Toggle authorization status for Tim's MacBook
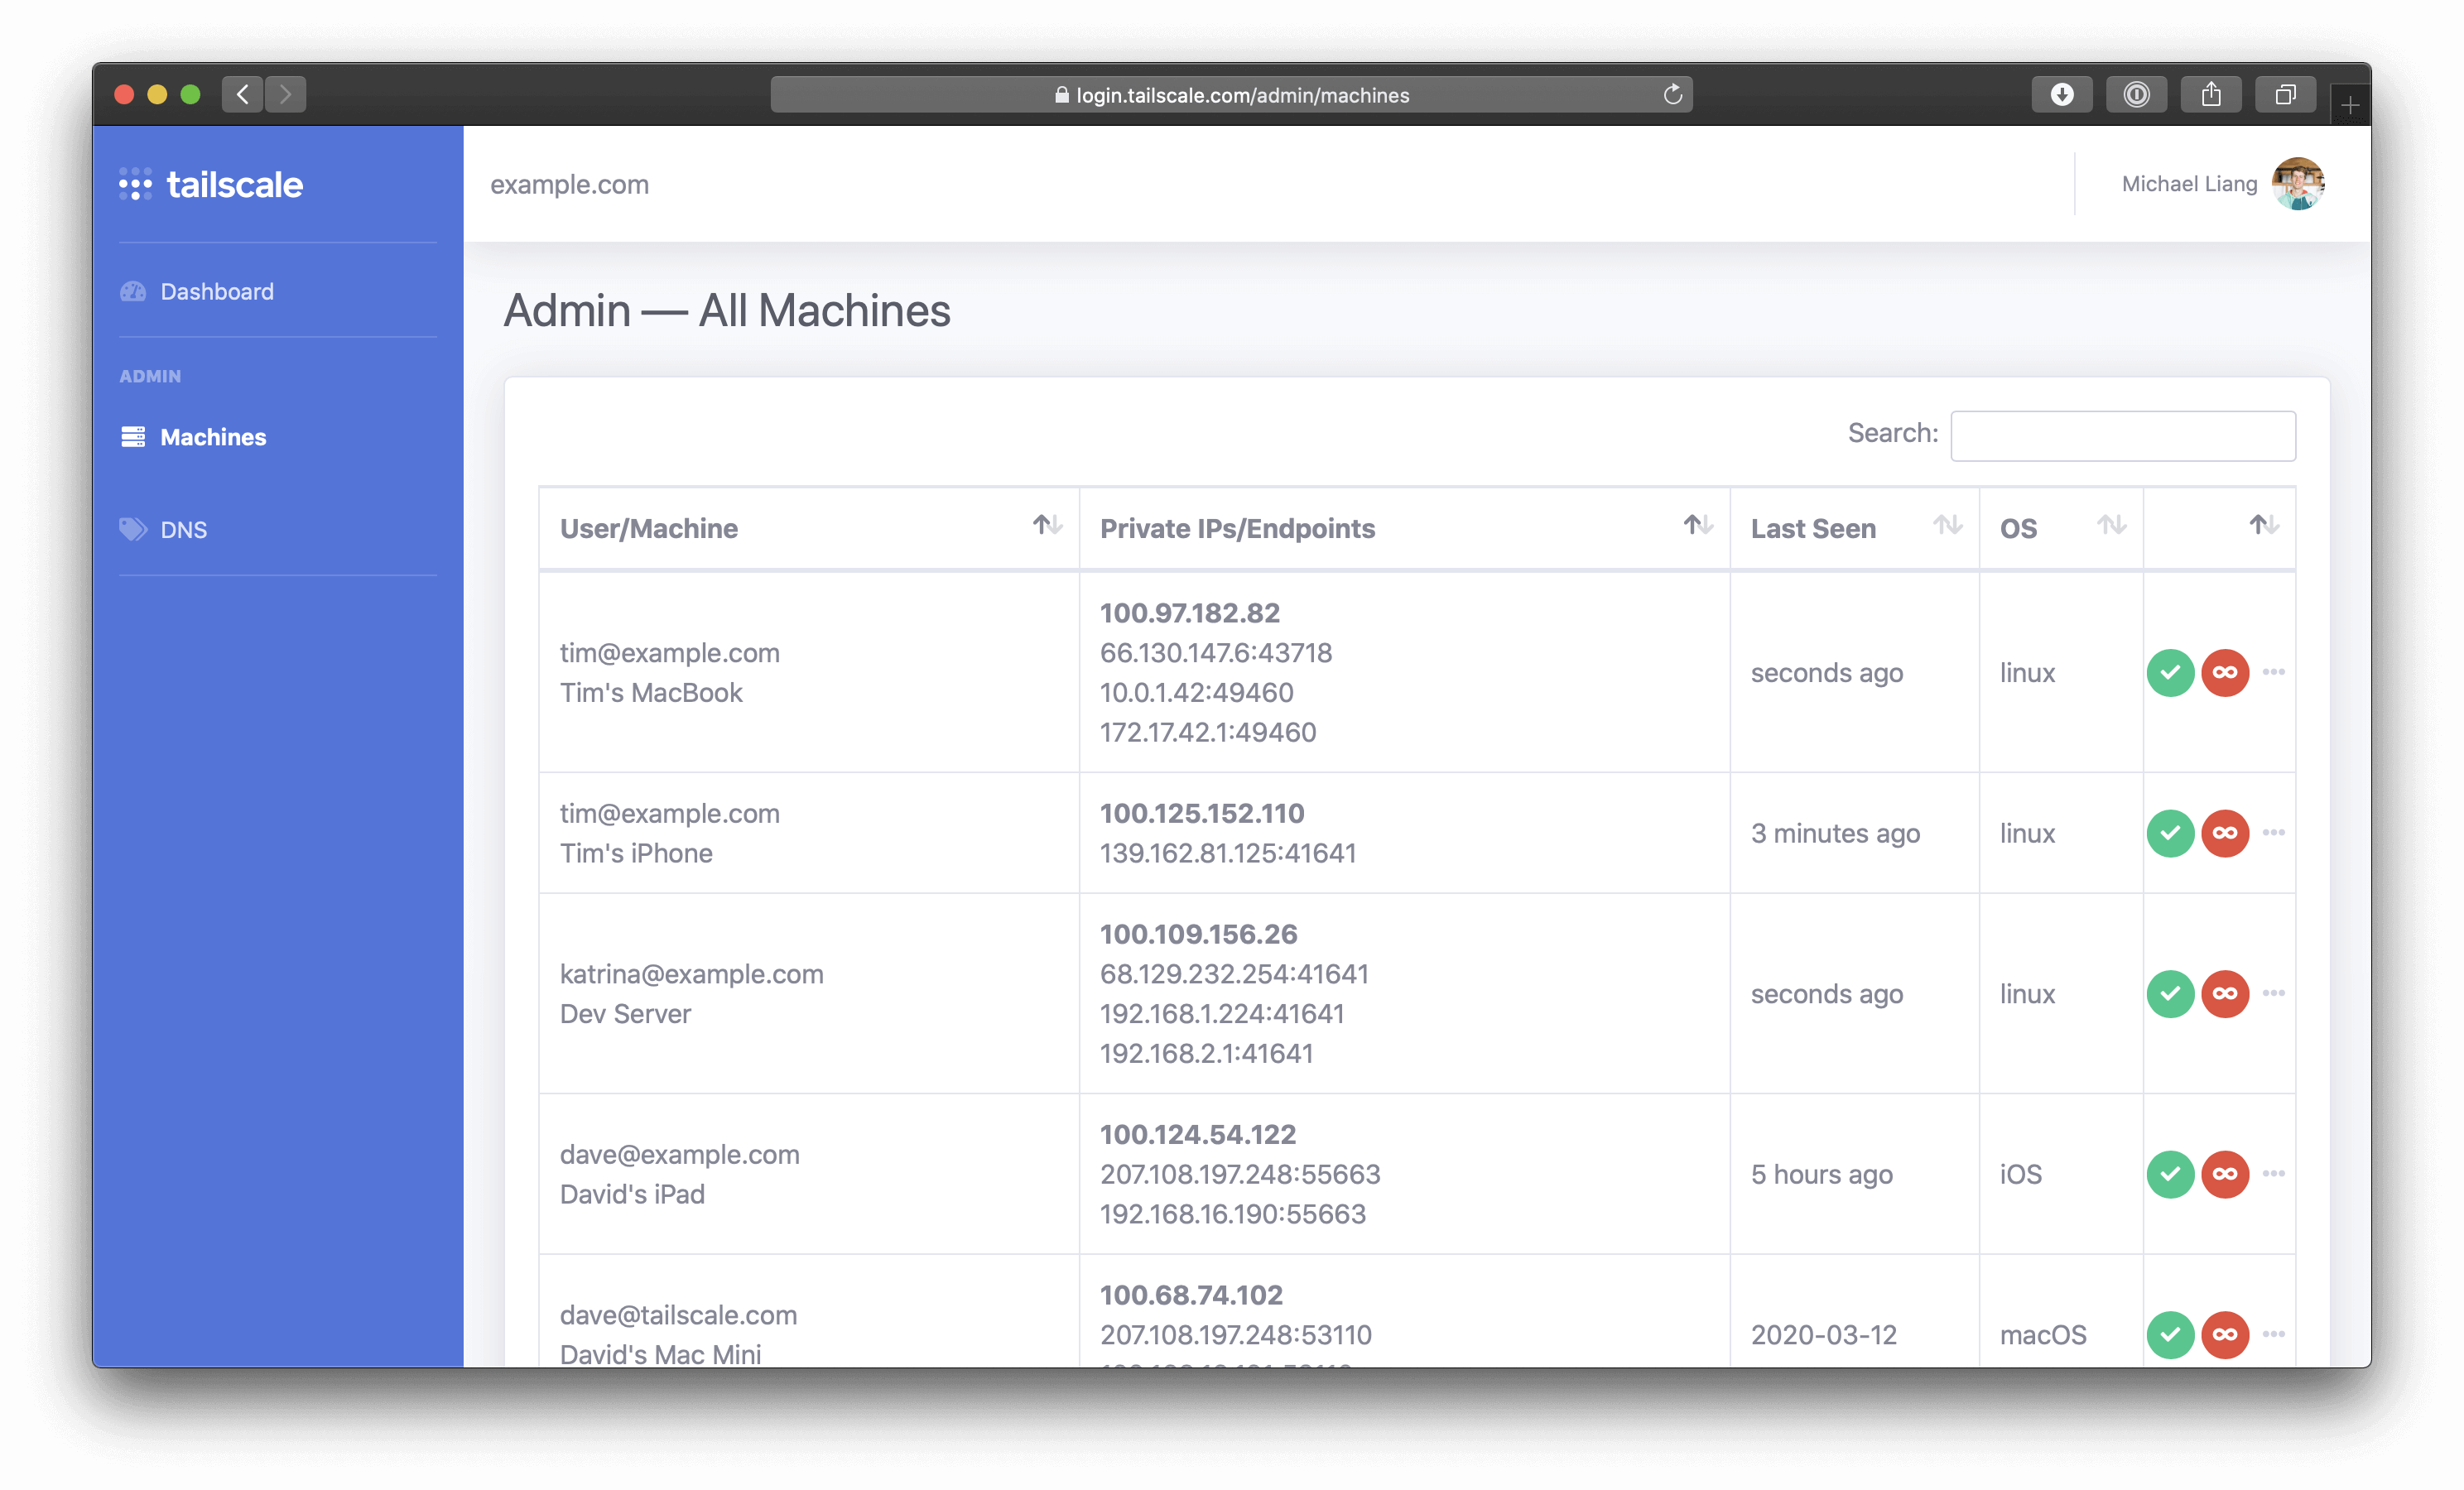 click(x=2170, y=672)
